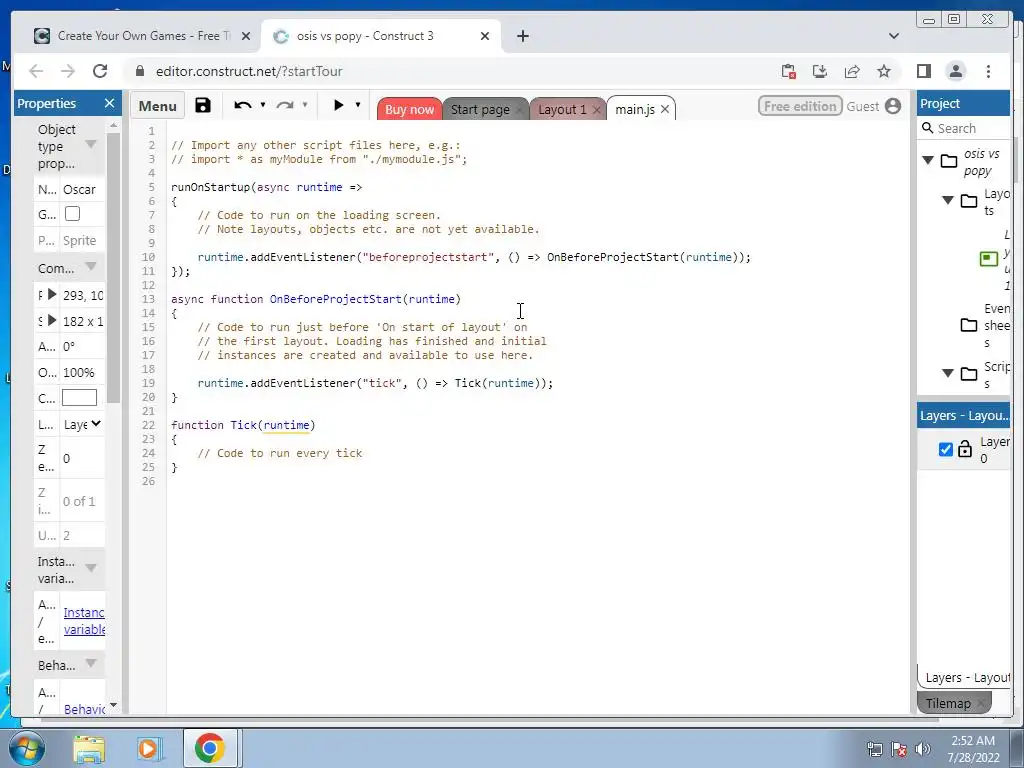Edit the Z elevation 0 field
This screenshot has height=768, width=1024.
(82, 458)
